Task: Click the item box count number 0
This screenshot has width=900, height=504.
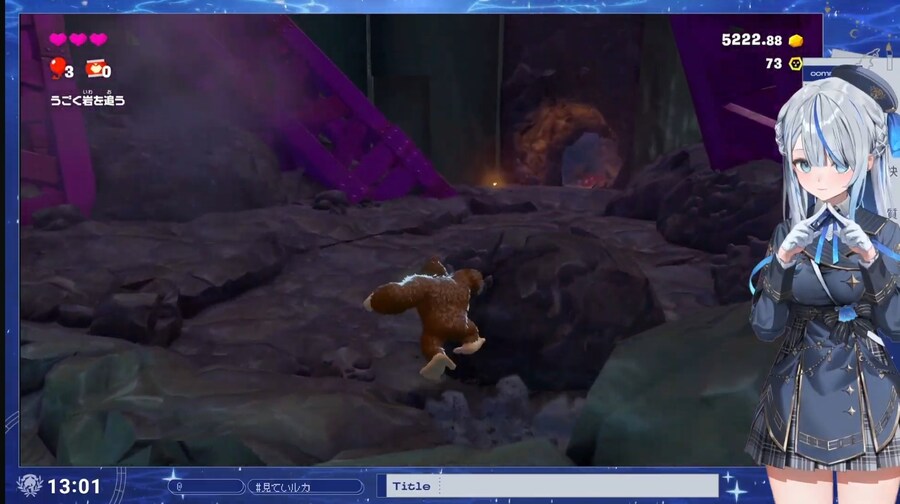Action: click(107, 72)
